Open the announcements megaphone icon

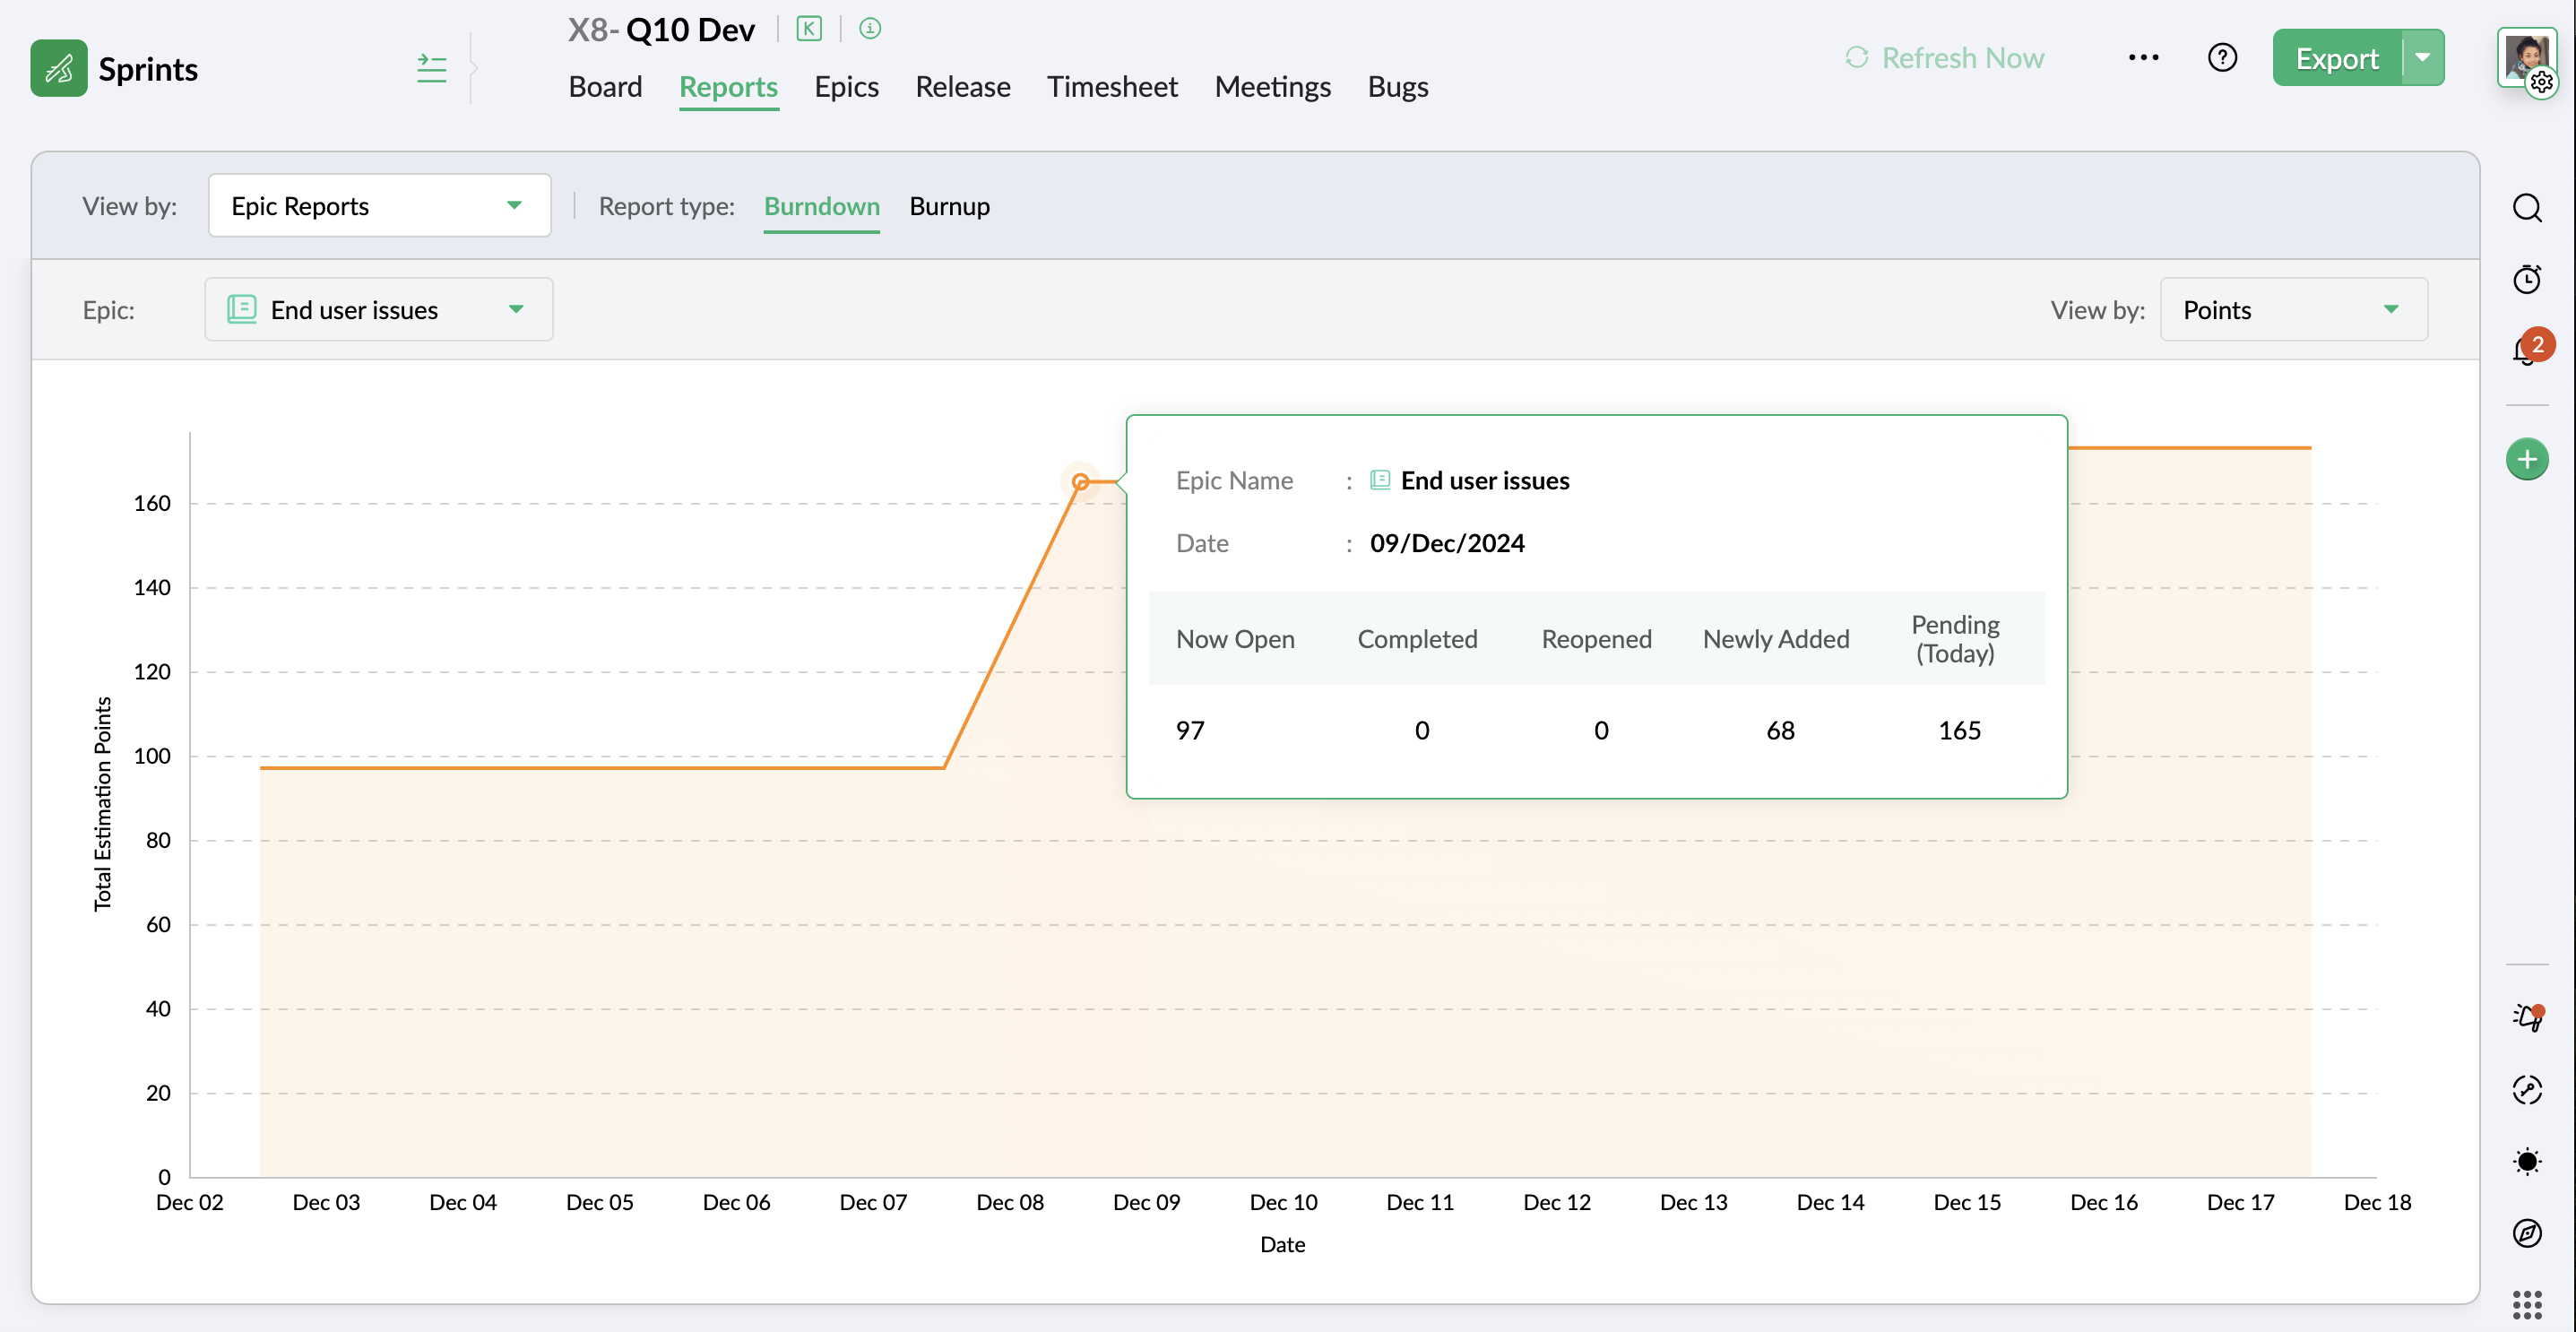coord(2527,1018)
